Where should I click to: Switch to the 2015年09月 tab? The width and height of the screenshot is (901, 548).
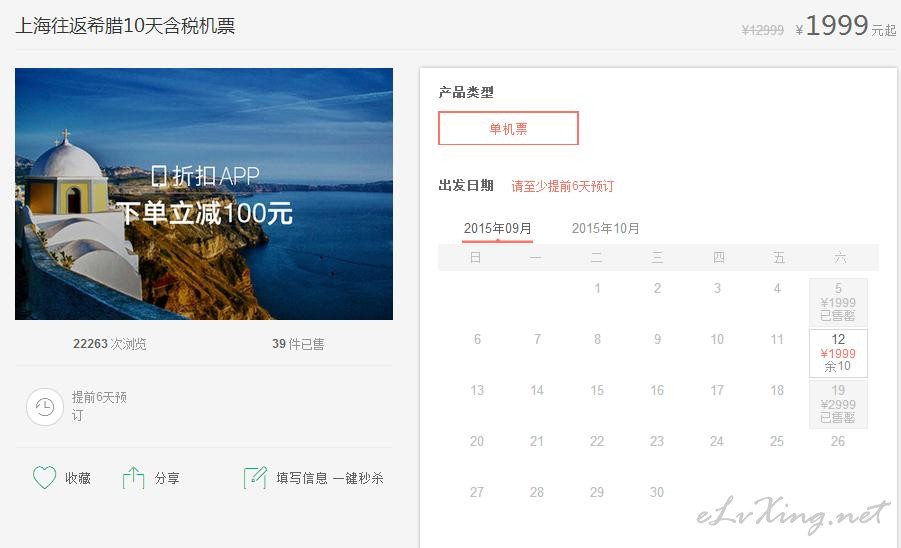498,228
